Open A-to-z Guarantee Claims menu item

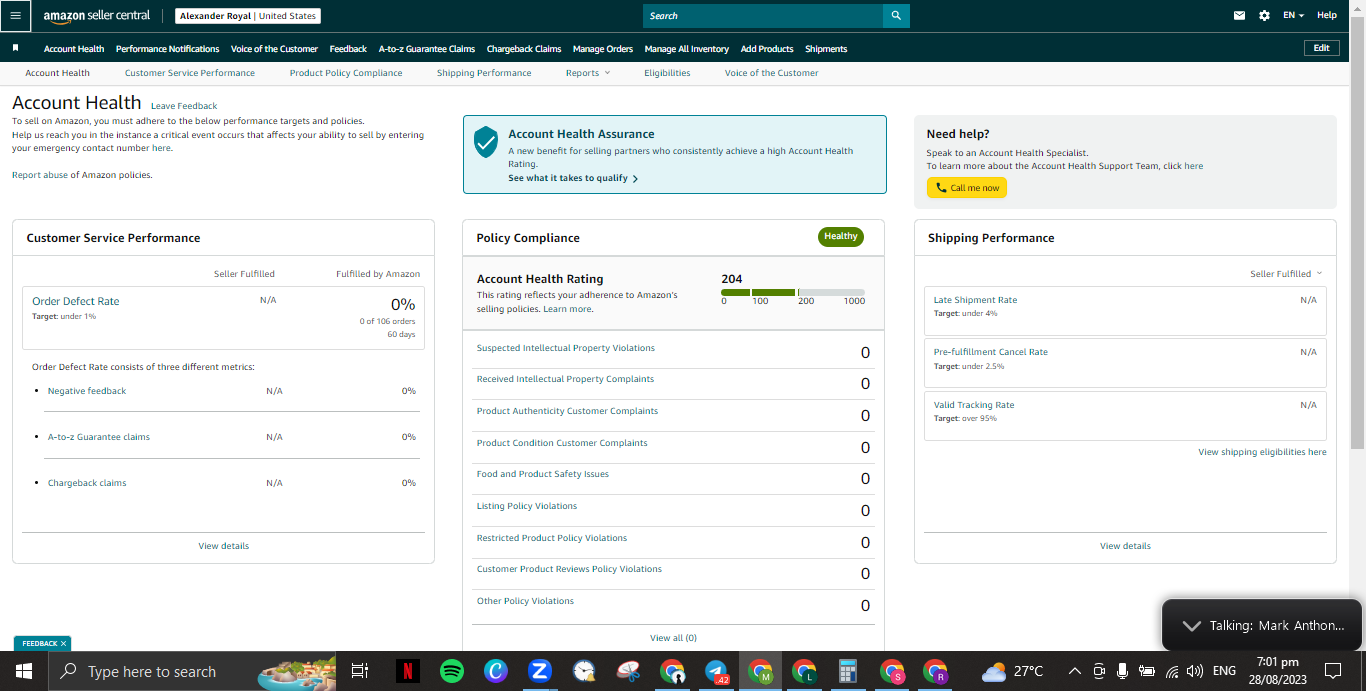click(x=427, y=48)
